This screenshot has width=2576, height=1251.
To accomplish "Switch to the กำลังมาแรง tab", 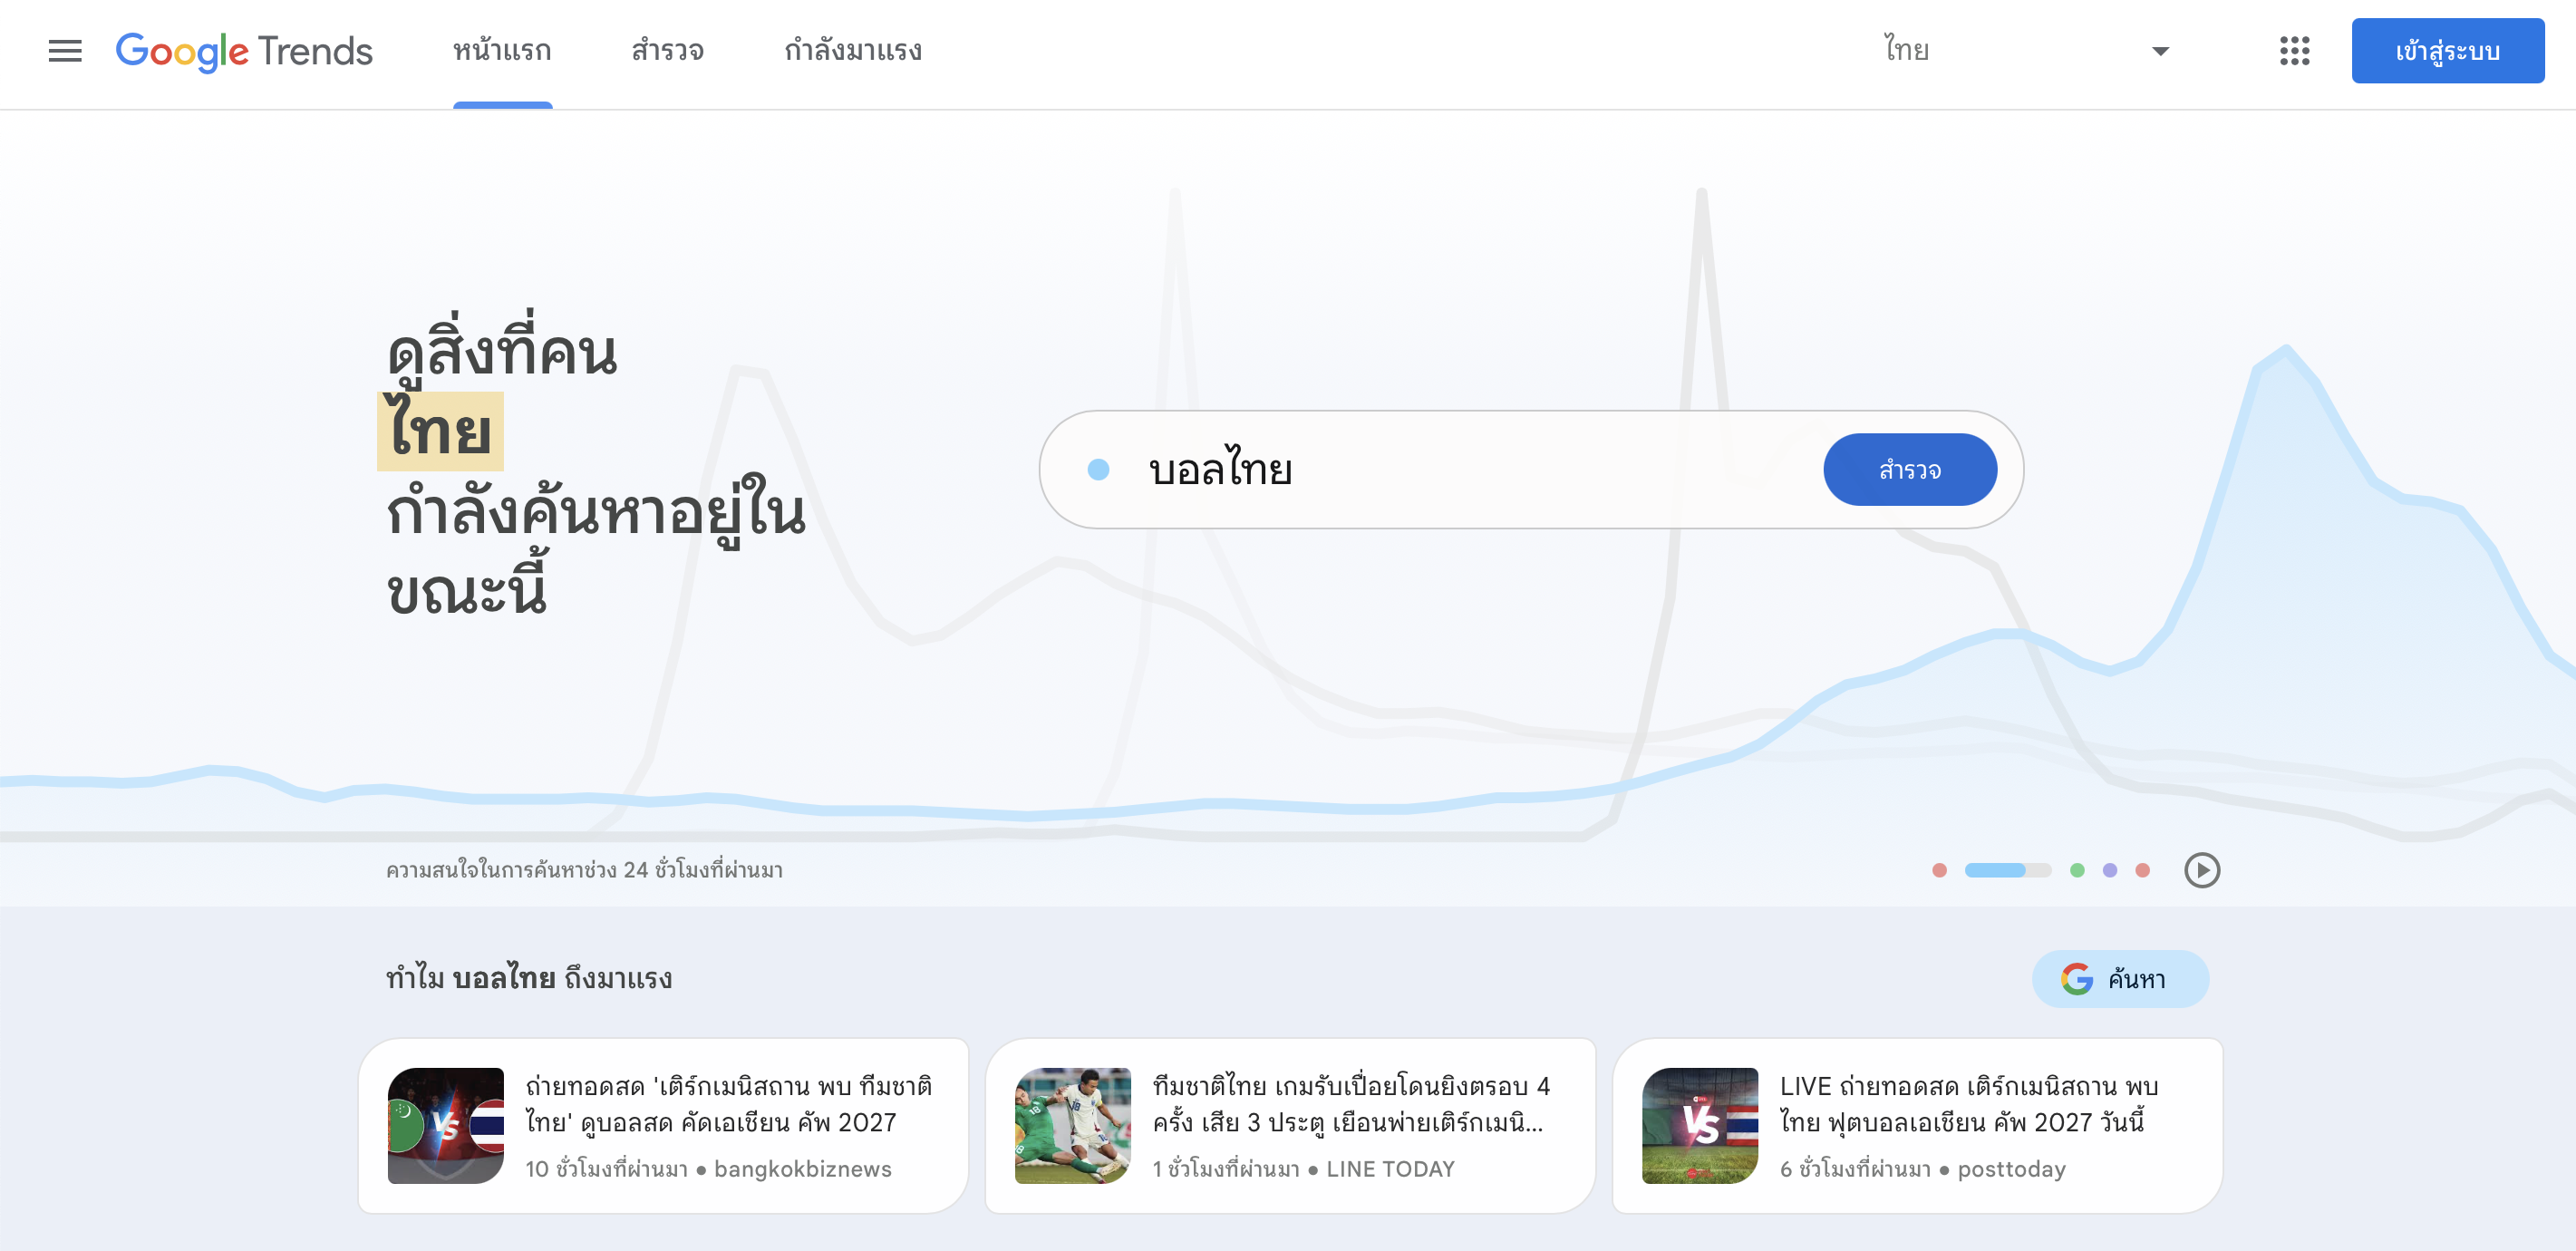I will 852,51.
